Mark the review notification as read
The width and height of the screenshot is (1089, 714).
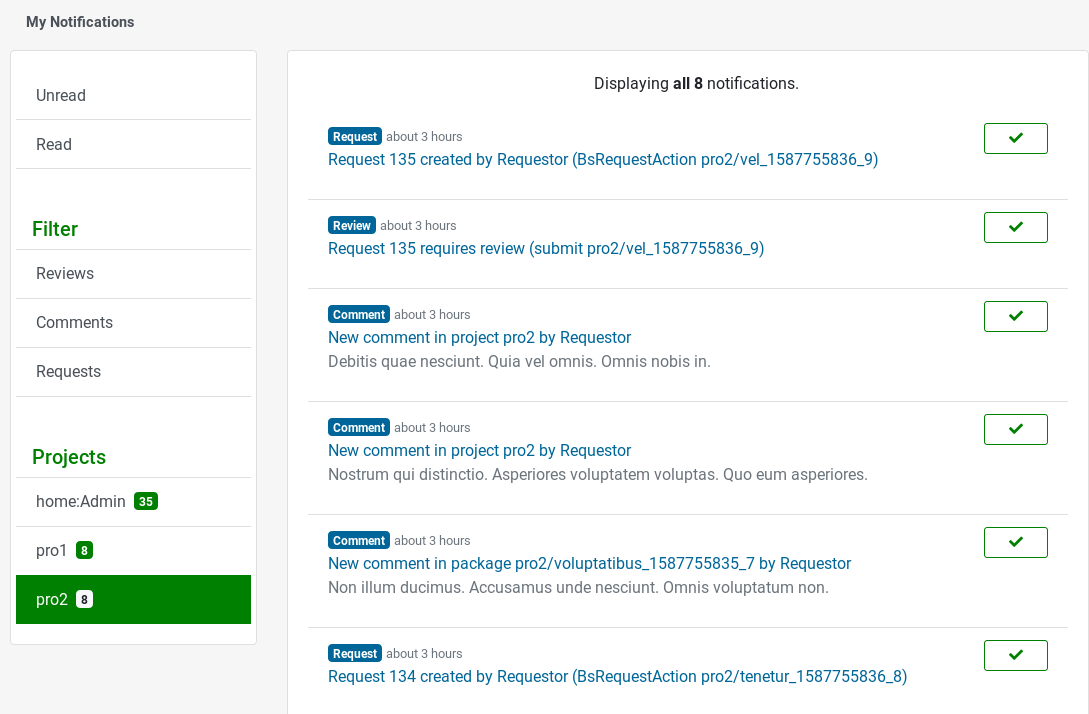click(x=1015, y=227)
